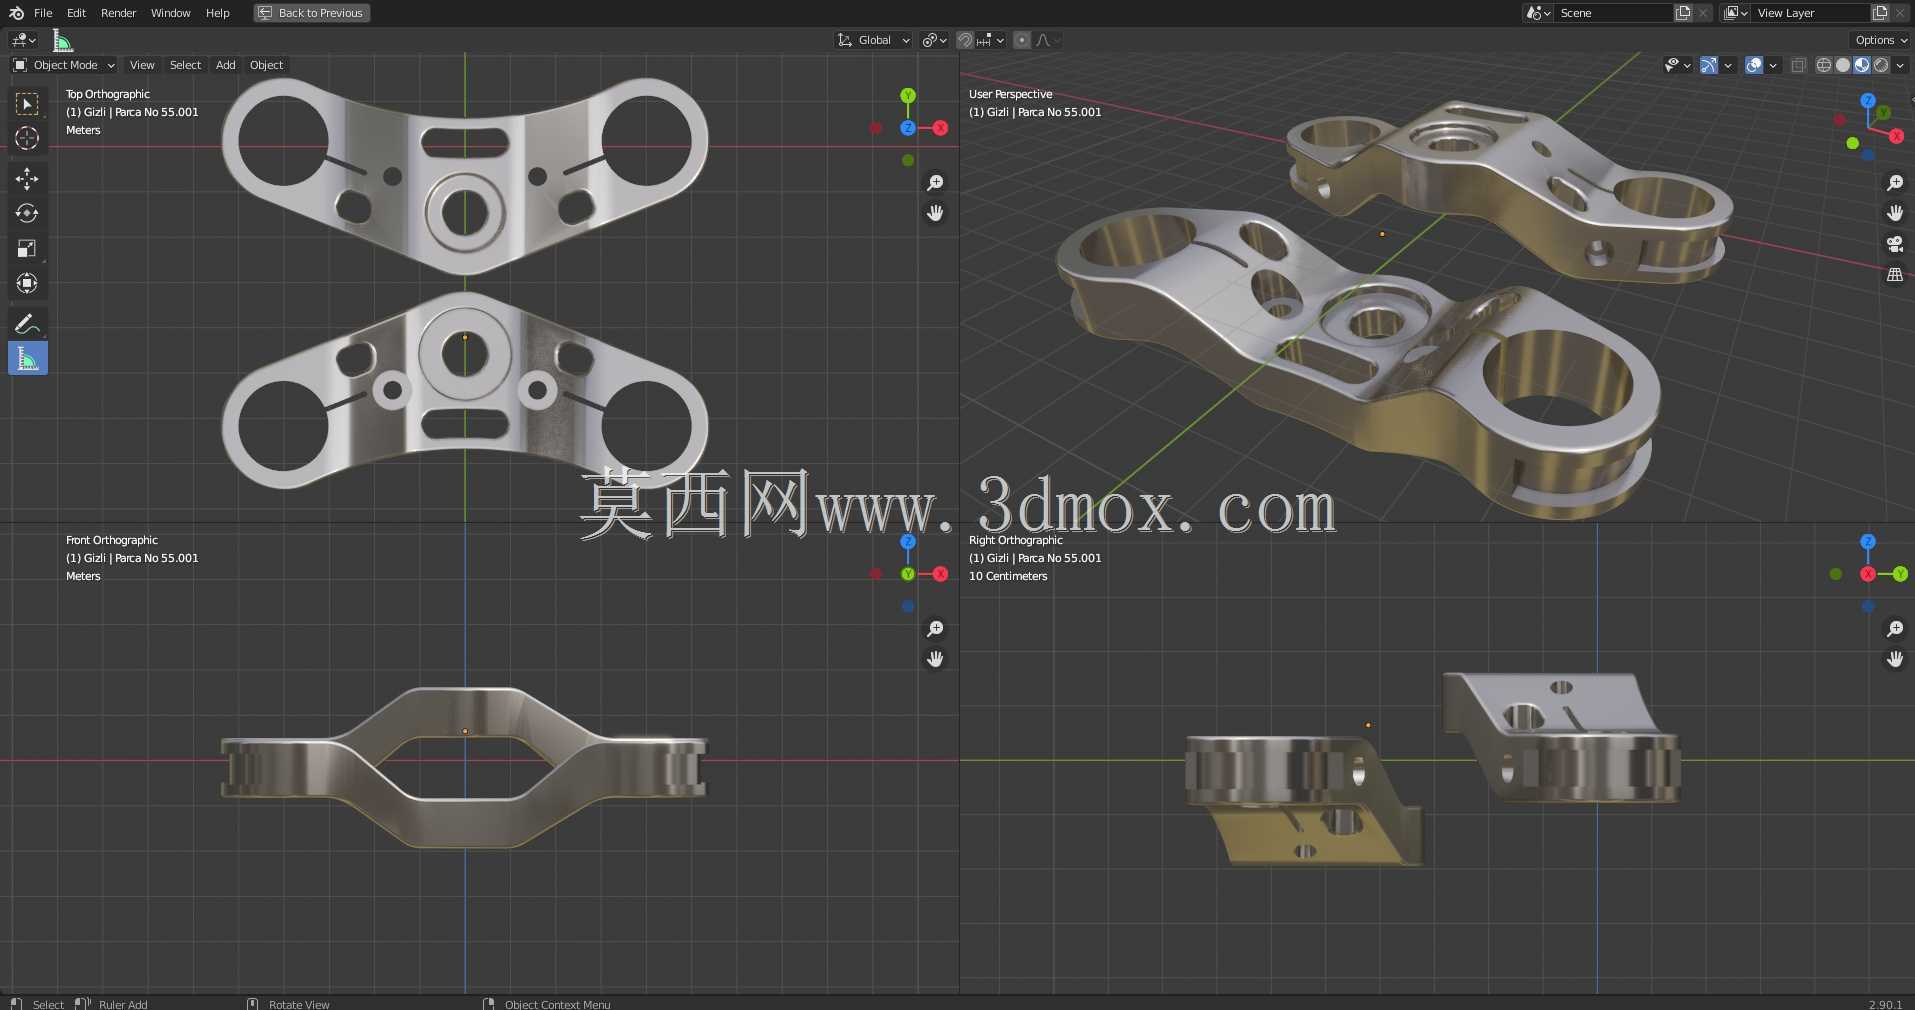Open the Help menu
This screenshot has height=1010, width=1915.
217,13
